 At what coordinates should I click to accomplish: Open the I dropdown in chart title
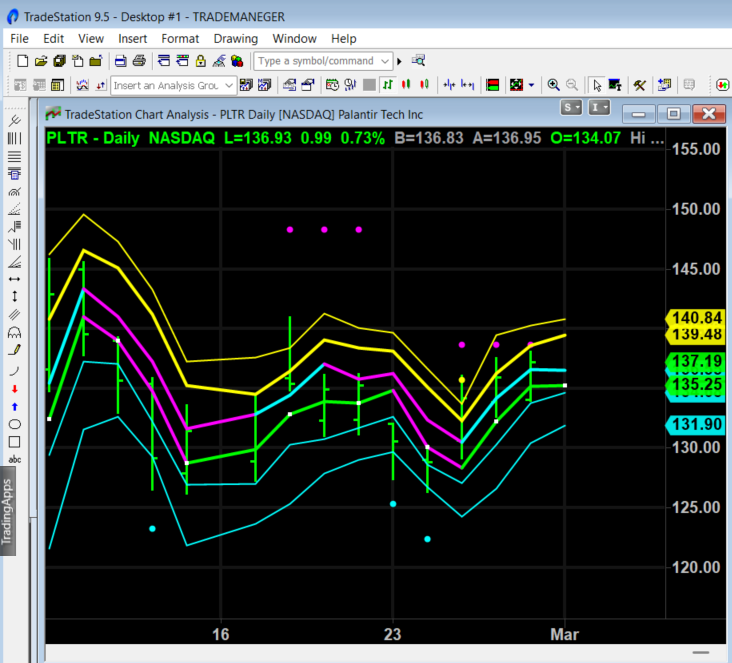(x=599, y=108)
